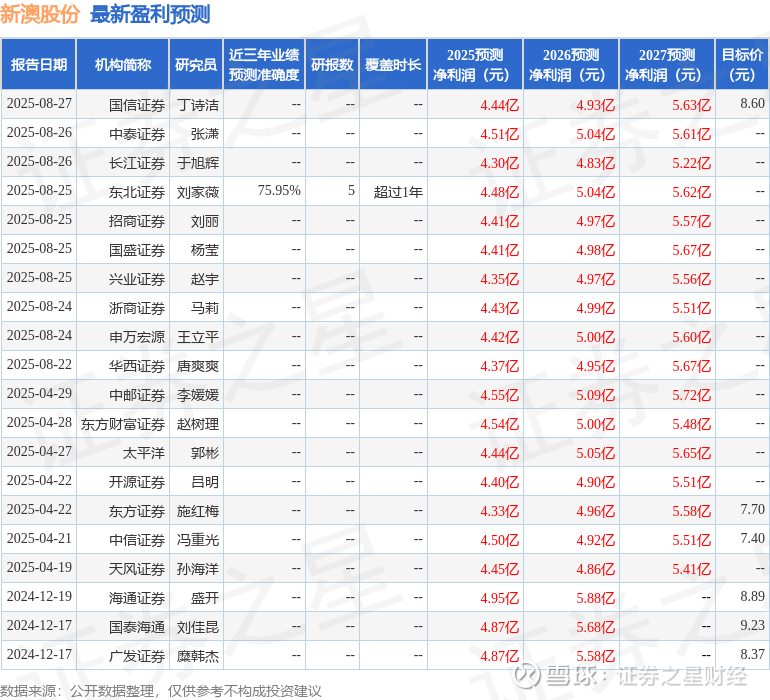The height and width of the screenshot is (700, 770).
Task: Select the 近三年业绩预测准确度 column header
Action: click(264, 64)
